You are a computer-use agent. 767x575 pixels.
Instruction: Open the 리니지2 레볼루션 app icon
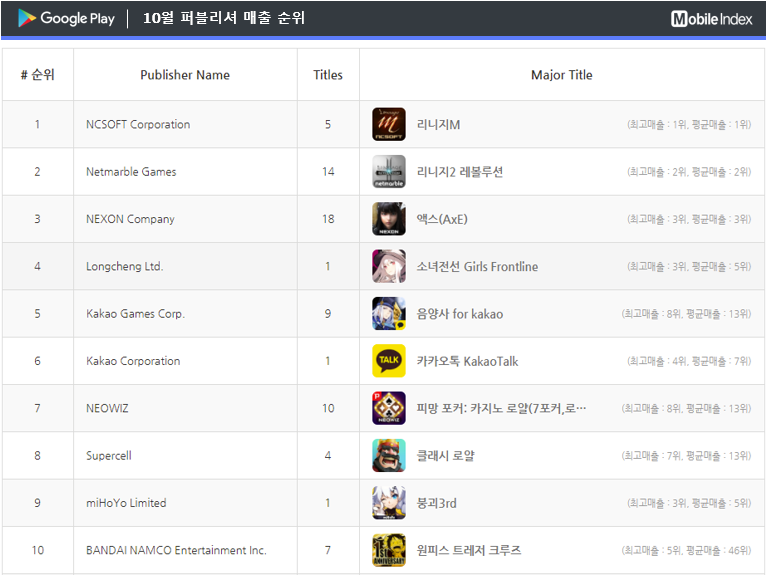389,172
